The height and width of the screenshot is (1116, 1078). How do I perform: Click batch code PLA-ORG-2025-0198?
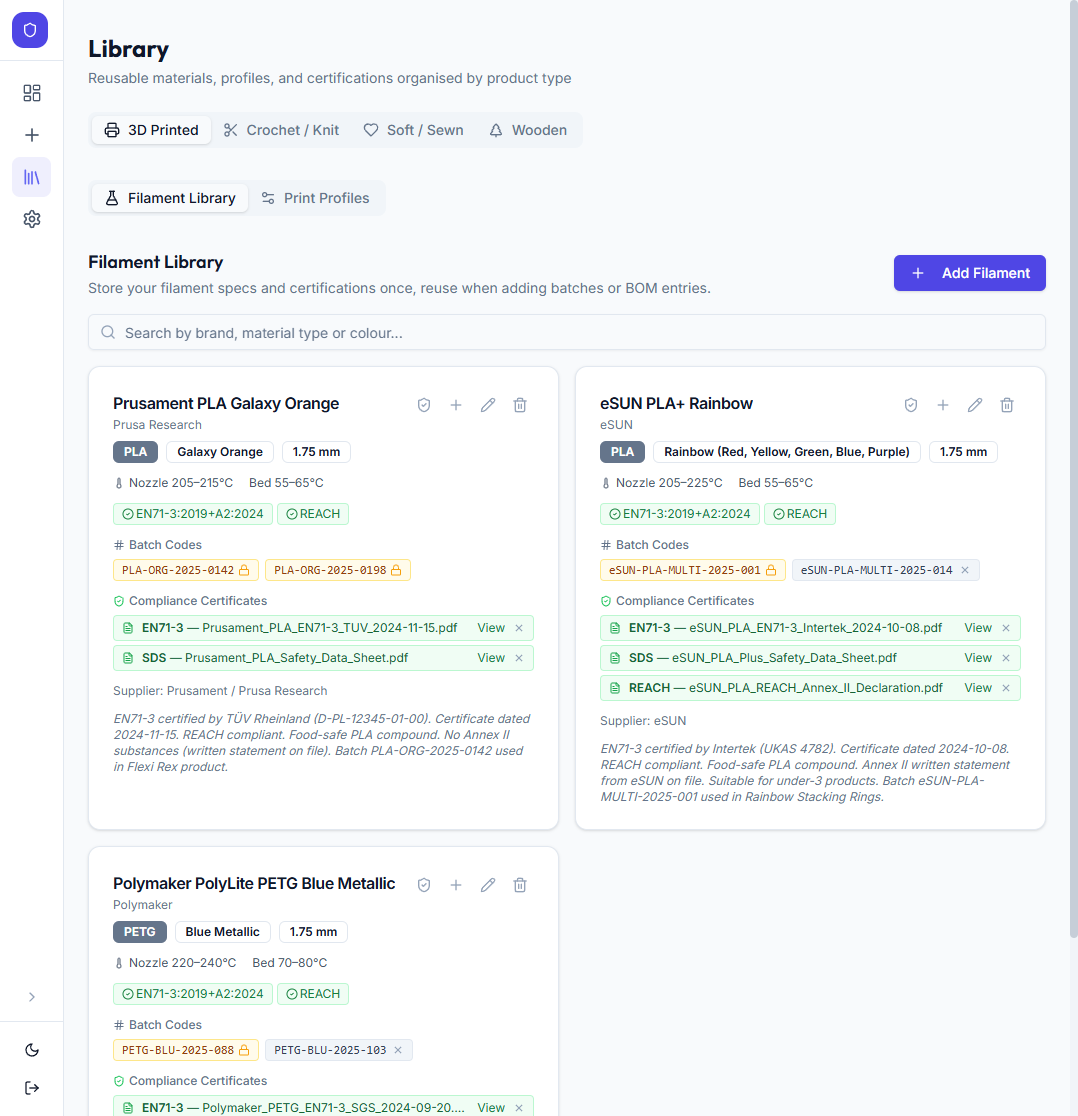[x=337, y=570]
